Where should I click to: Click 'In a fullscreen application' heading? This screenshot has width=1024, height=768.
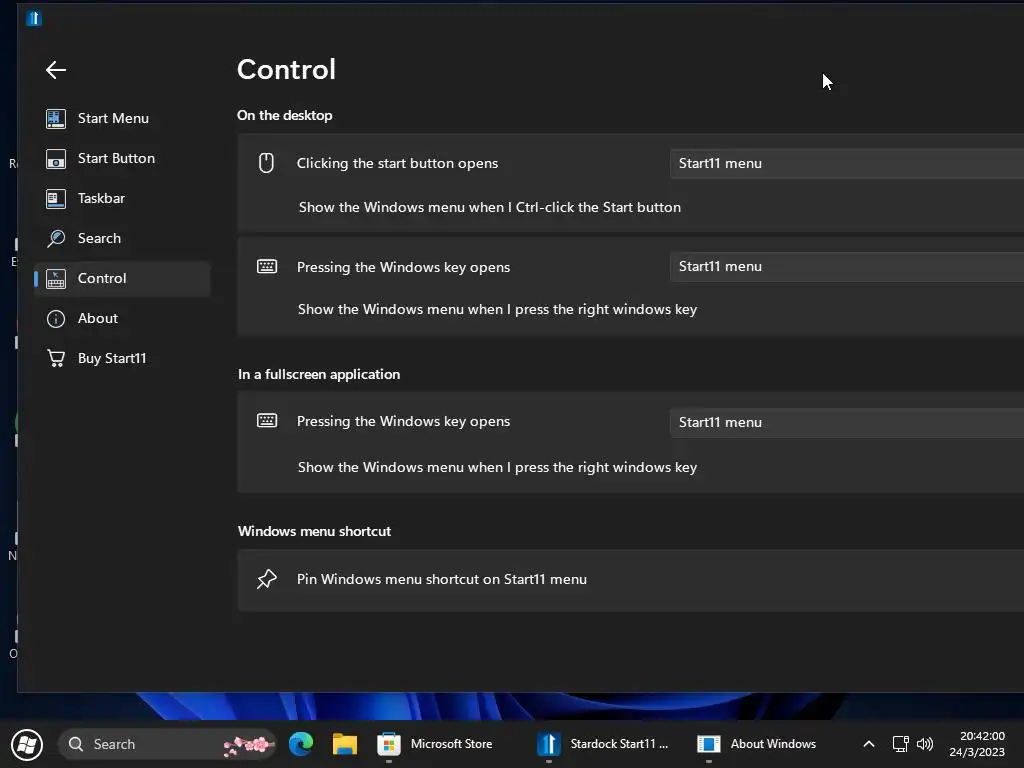tap(319, 374)
